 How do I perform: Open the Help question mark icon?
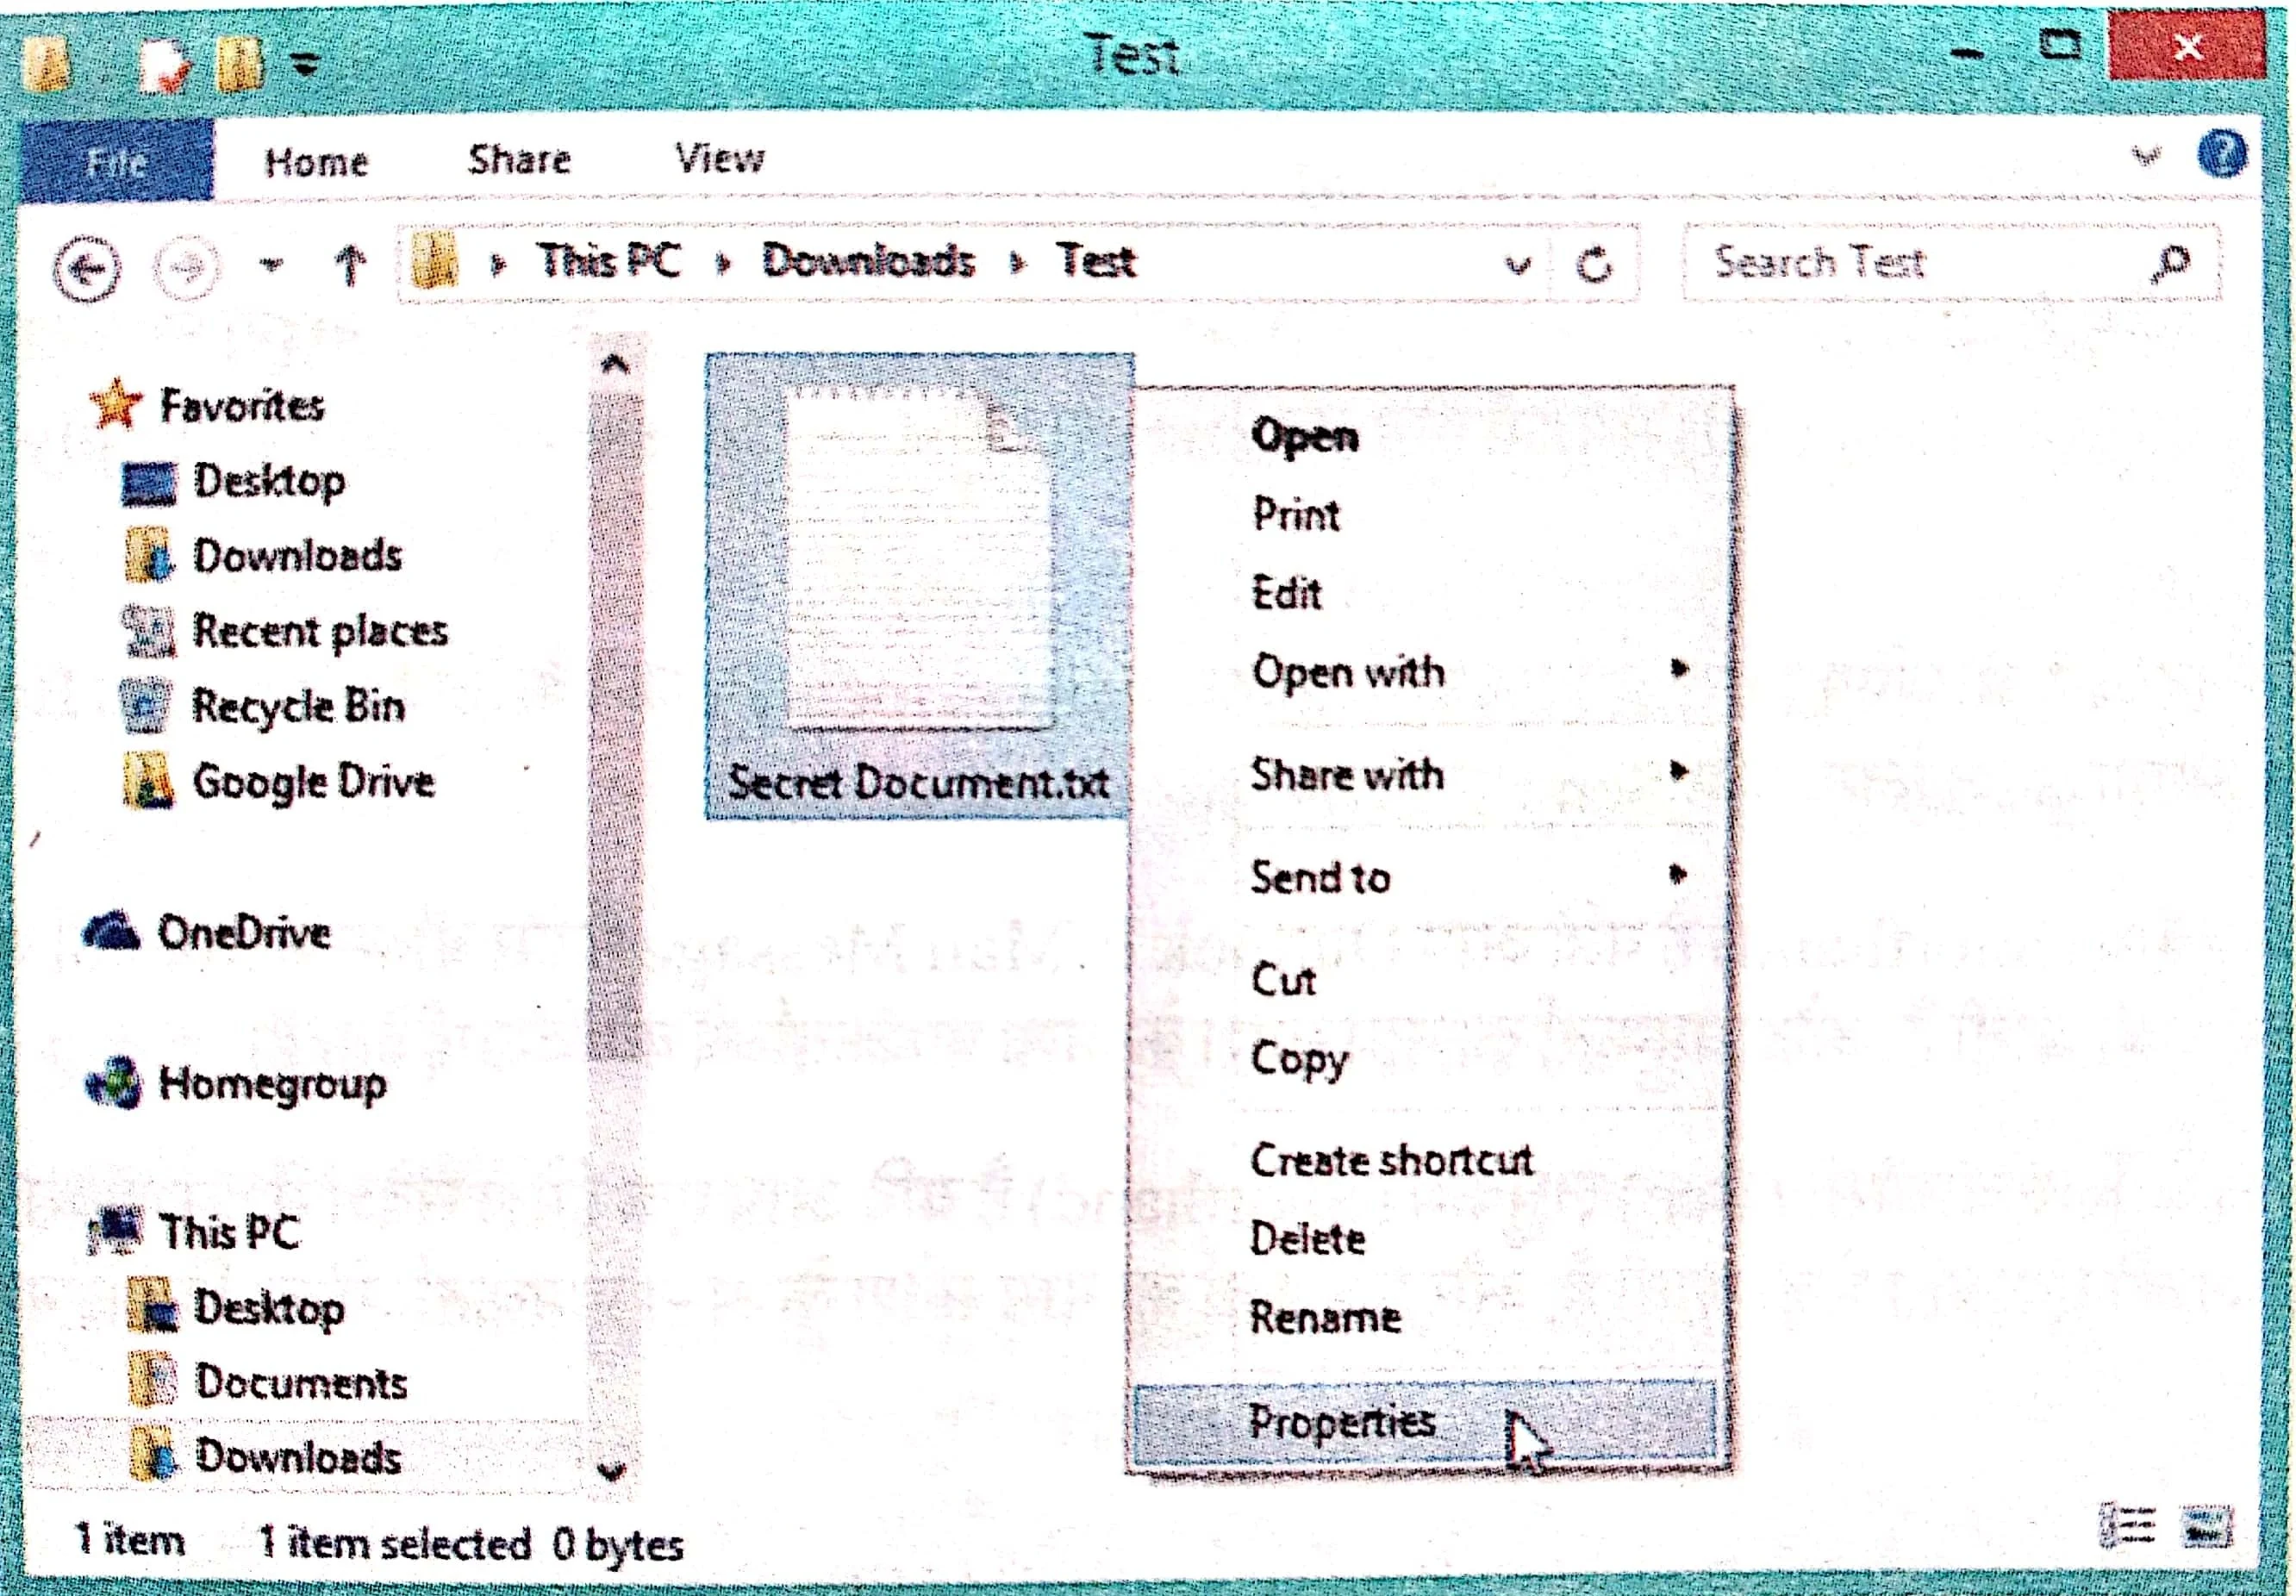coord(2222,156)
